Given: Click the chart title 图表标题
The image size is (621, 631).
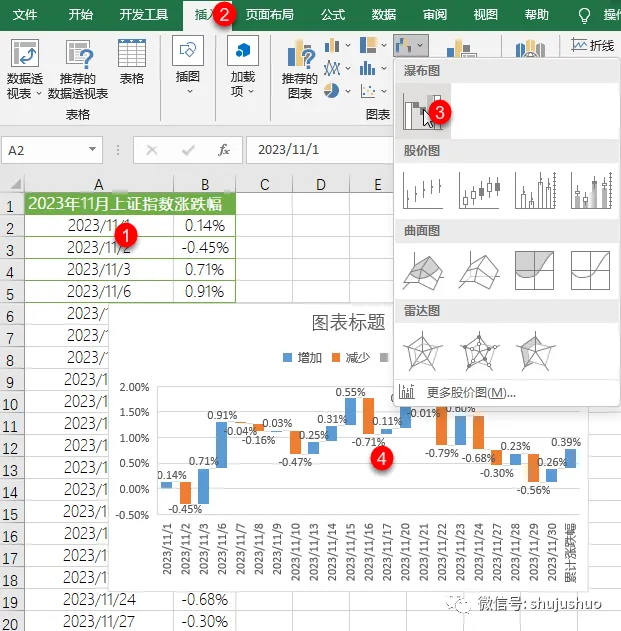Looking at the screenshot, I should point(349,322).
